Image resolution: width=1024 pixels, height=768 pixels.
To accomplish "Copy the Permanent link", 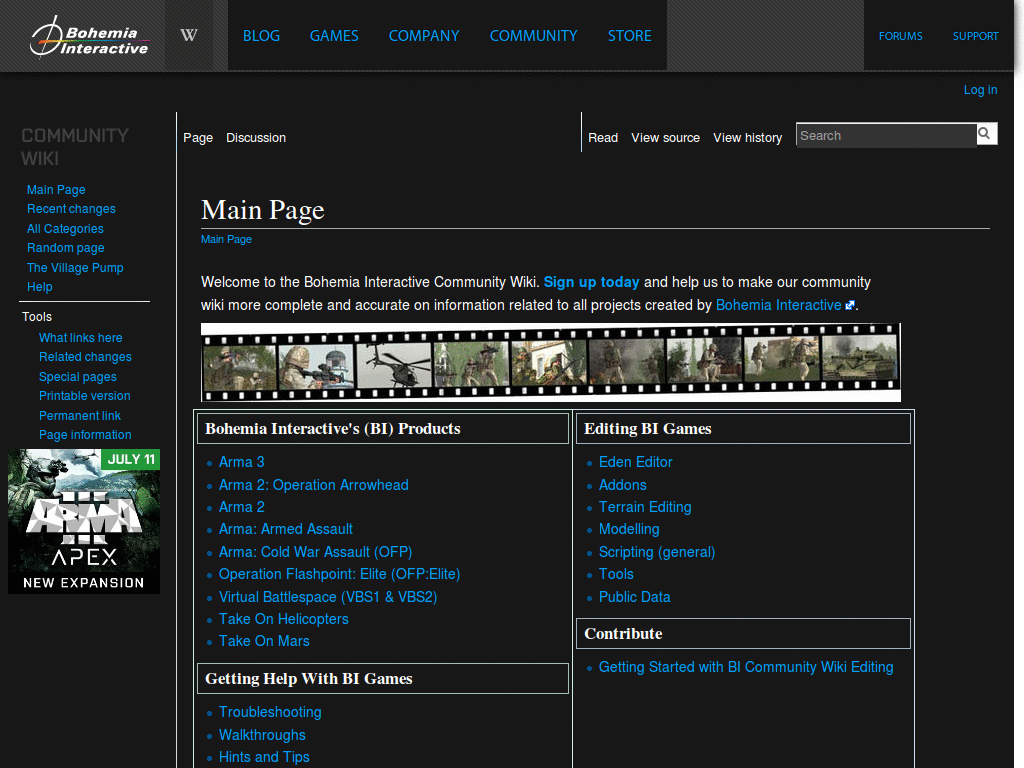I will pos(80,415).
